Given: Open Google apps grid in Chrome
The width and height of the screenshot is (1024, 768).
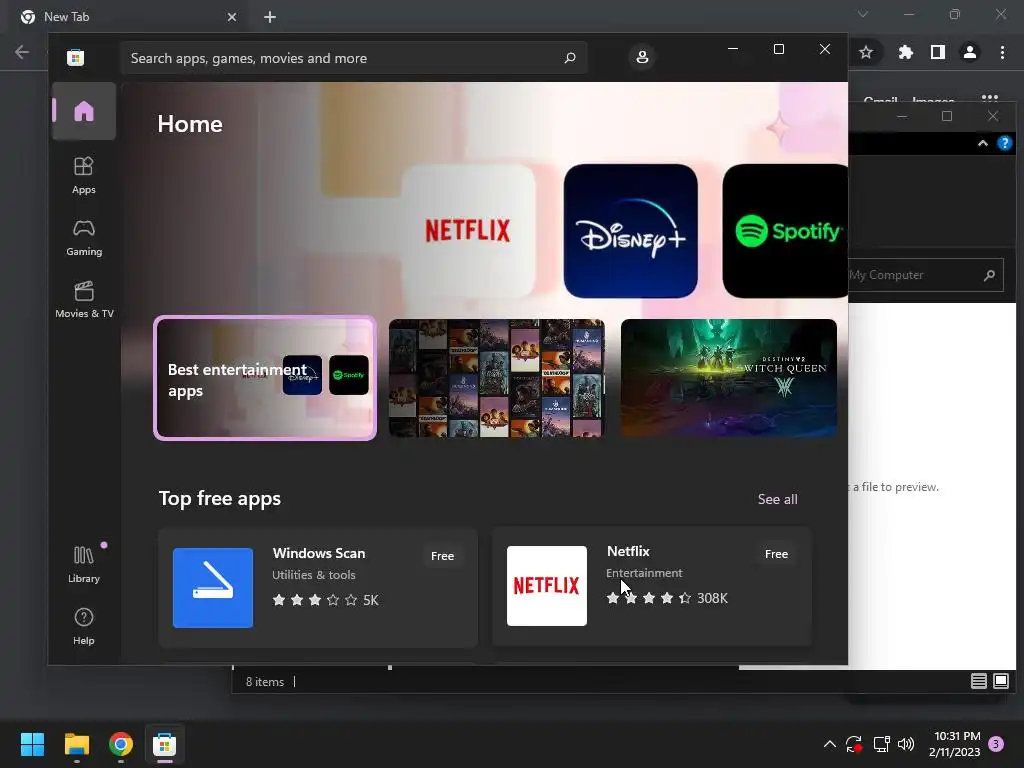Looking at the screenshot, I should coord(990,98).
